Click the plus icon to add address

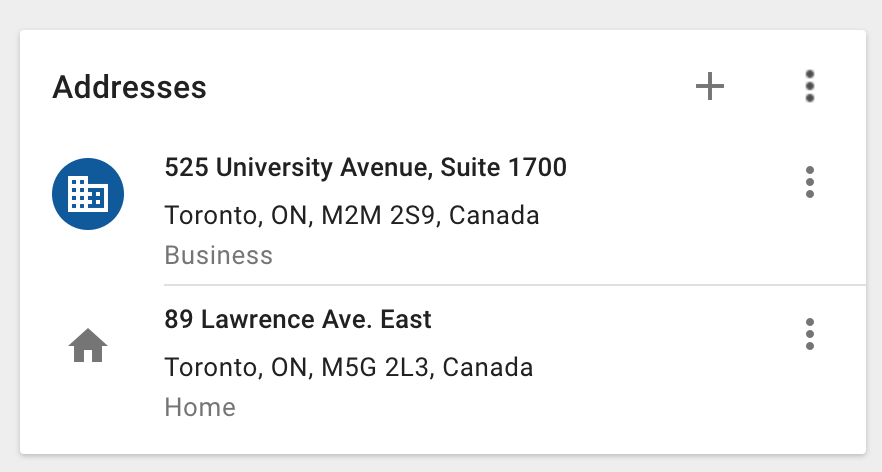(710, 87)
